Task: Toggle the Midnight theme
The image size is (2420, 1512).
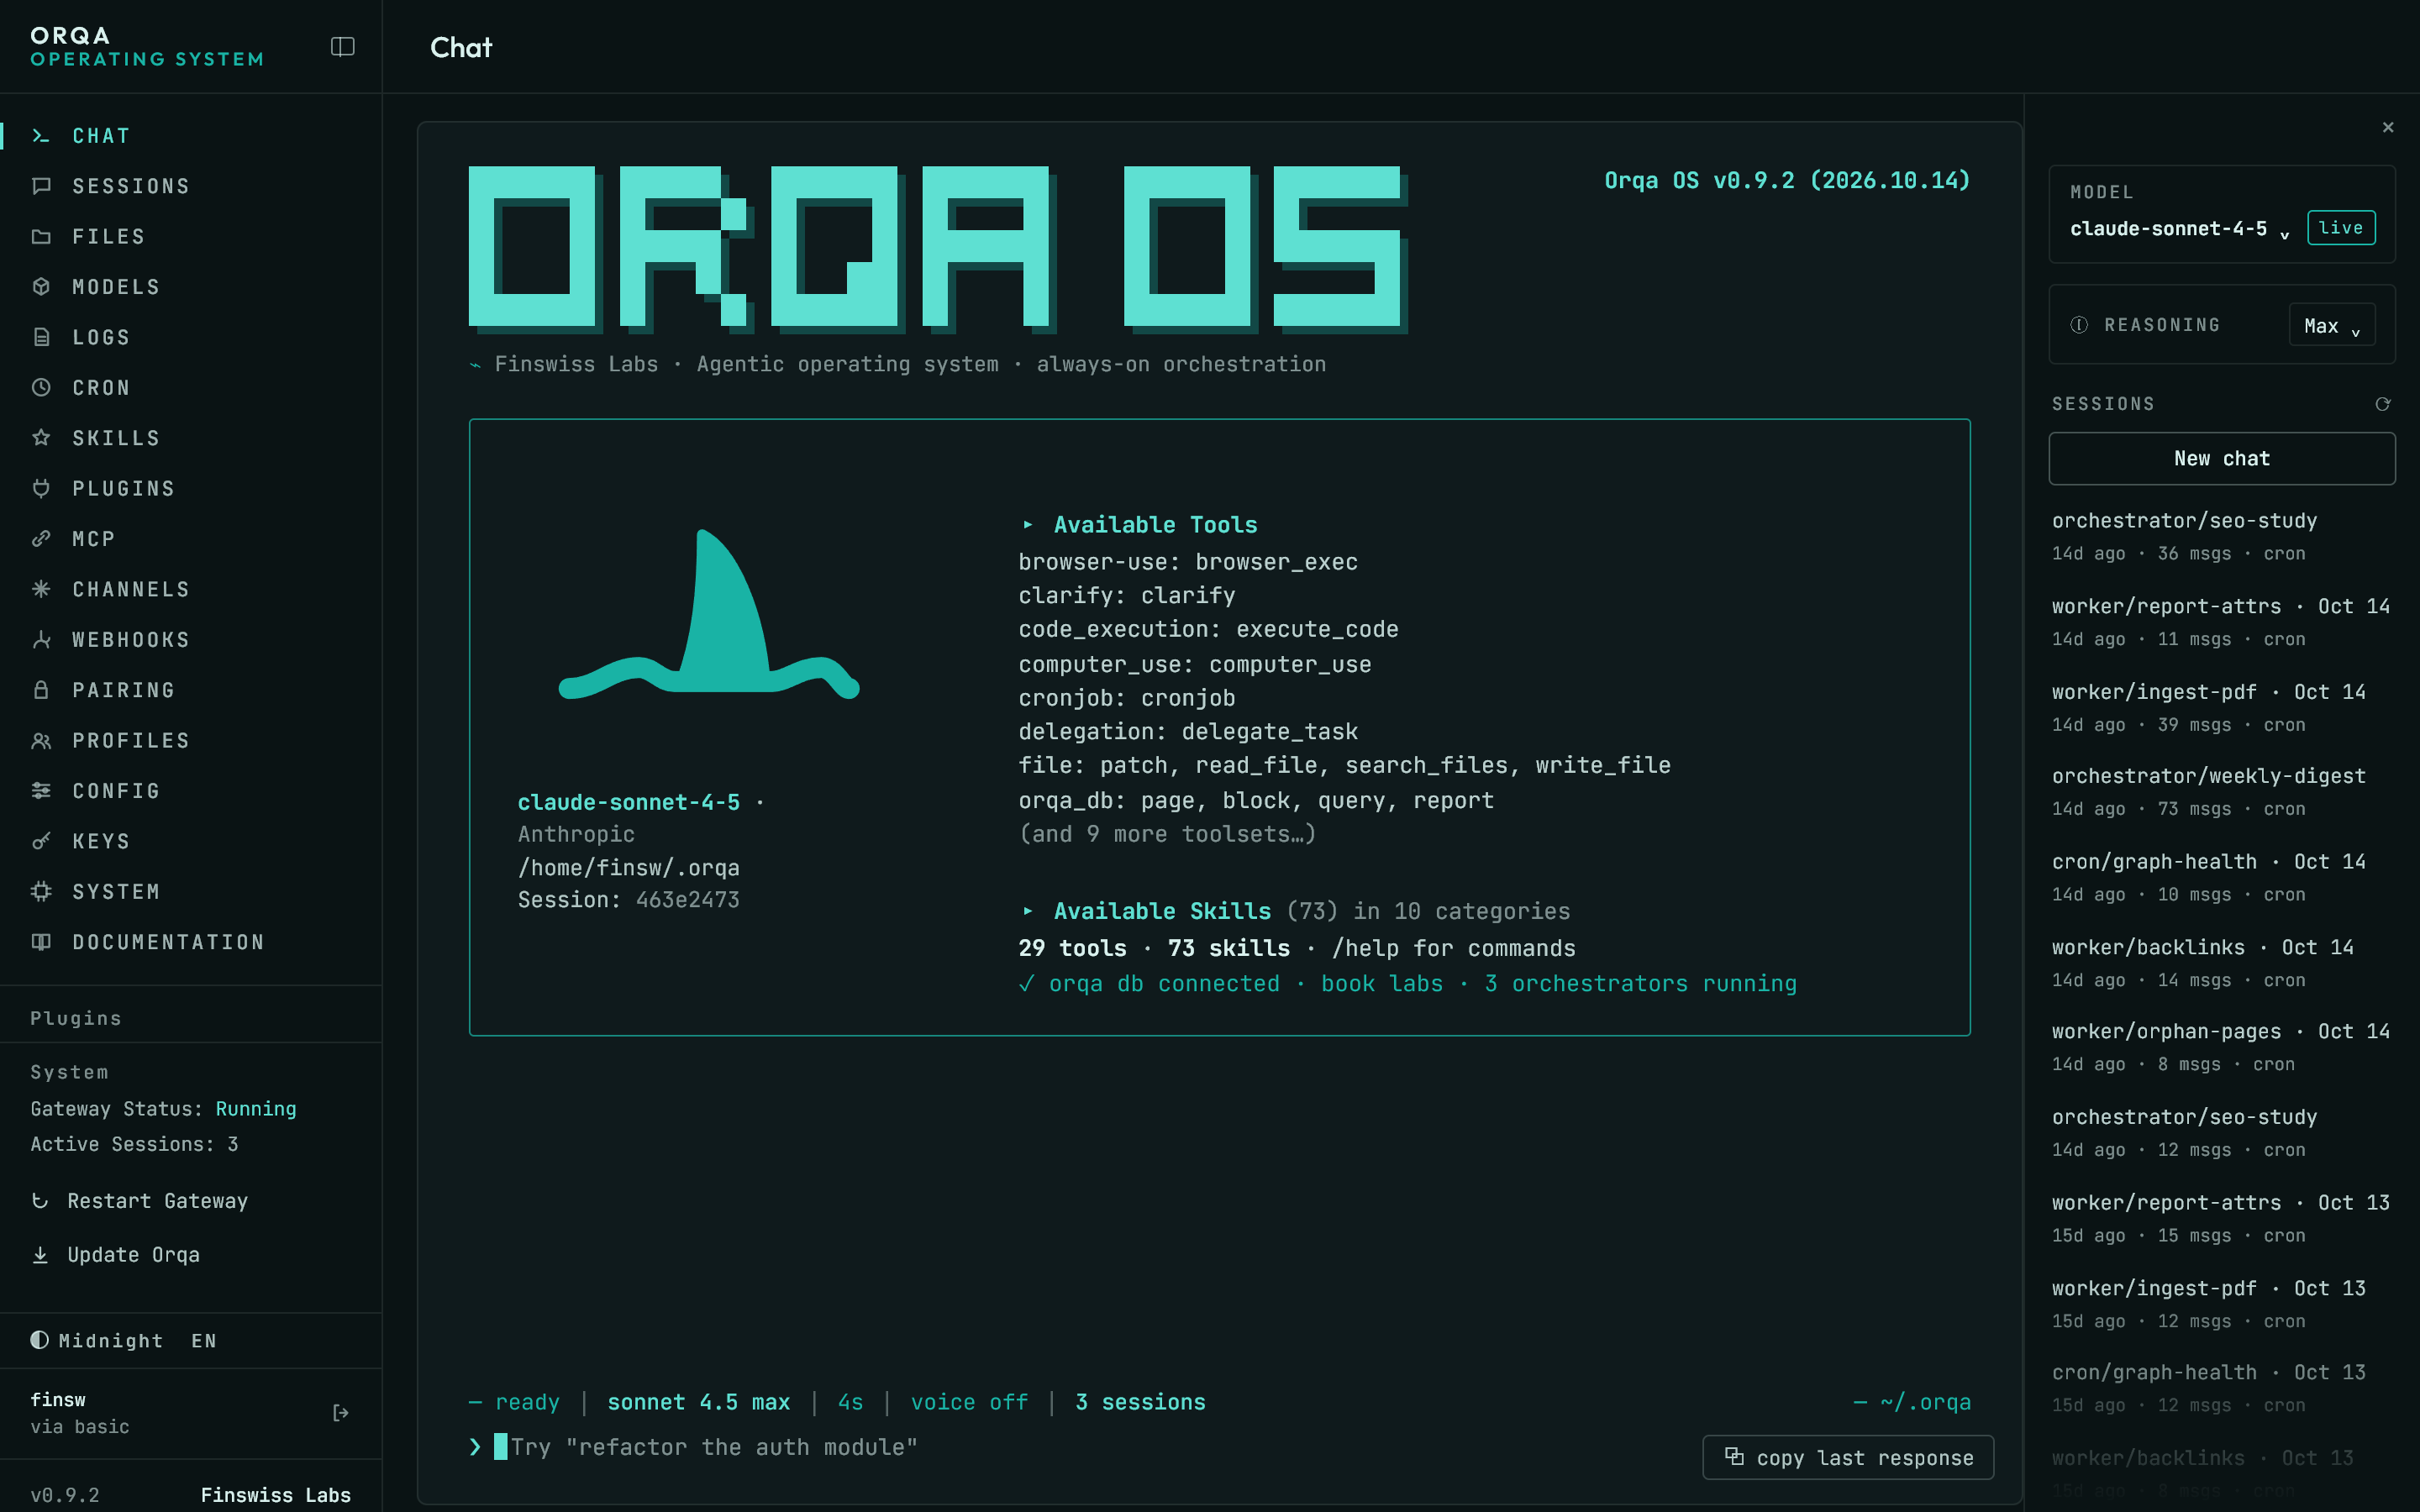Action: [x=97, y=1341]
